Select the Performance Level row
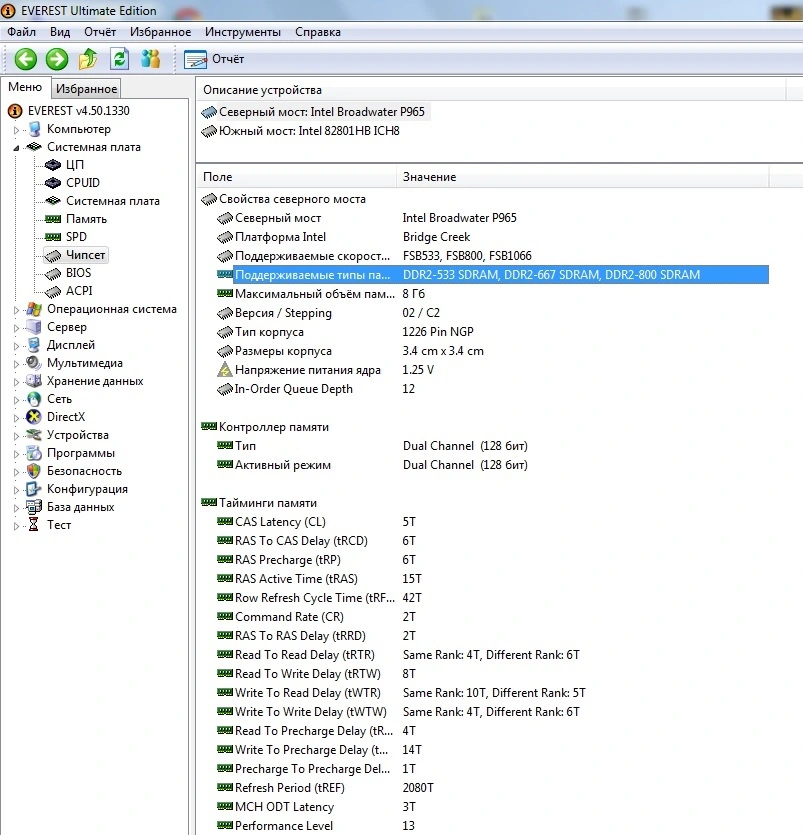 pyautogui.click(x=493, y=826)
